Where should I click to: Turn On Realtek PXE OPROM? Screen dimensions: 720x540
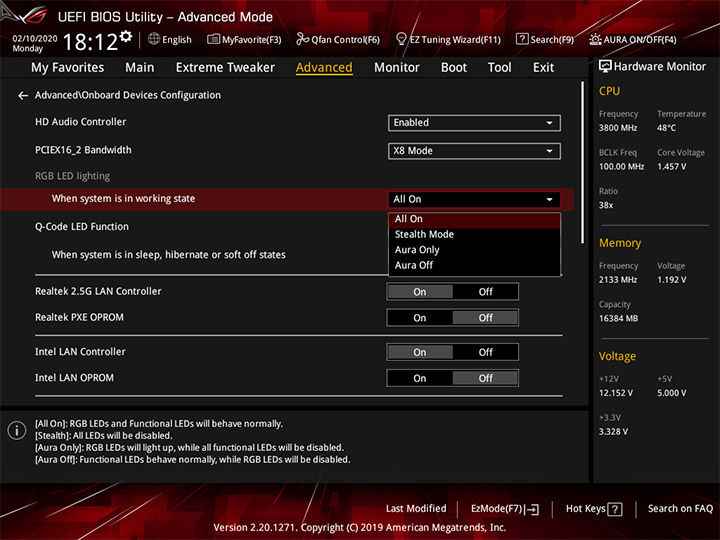(x=420, y=318)
